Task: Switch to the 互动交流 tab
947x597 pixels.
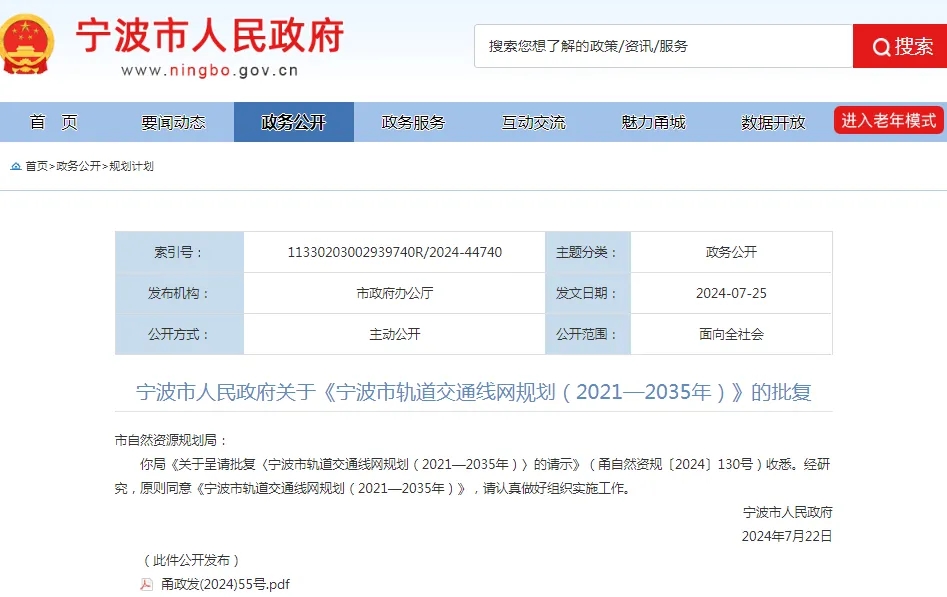Action: click(x=534, y=122)
